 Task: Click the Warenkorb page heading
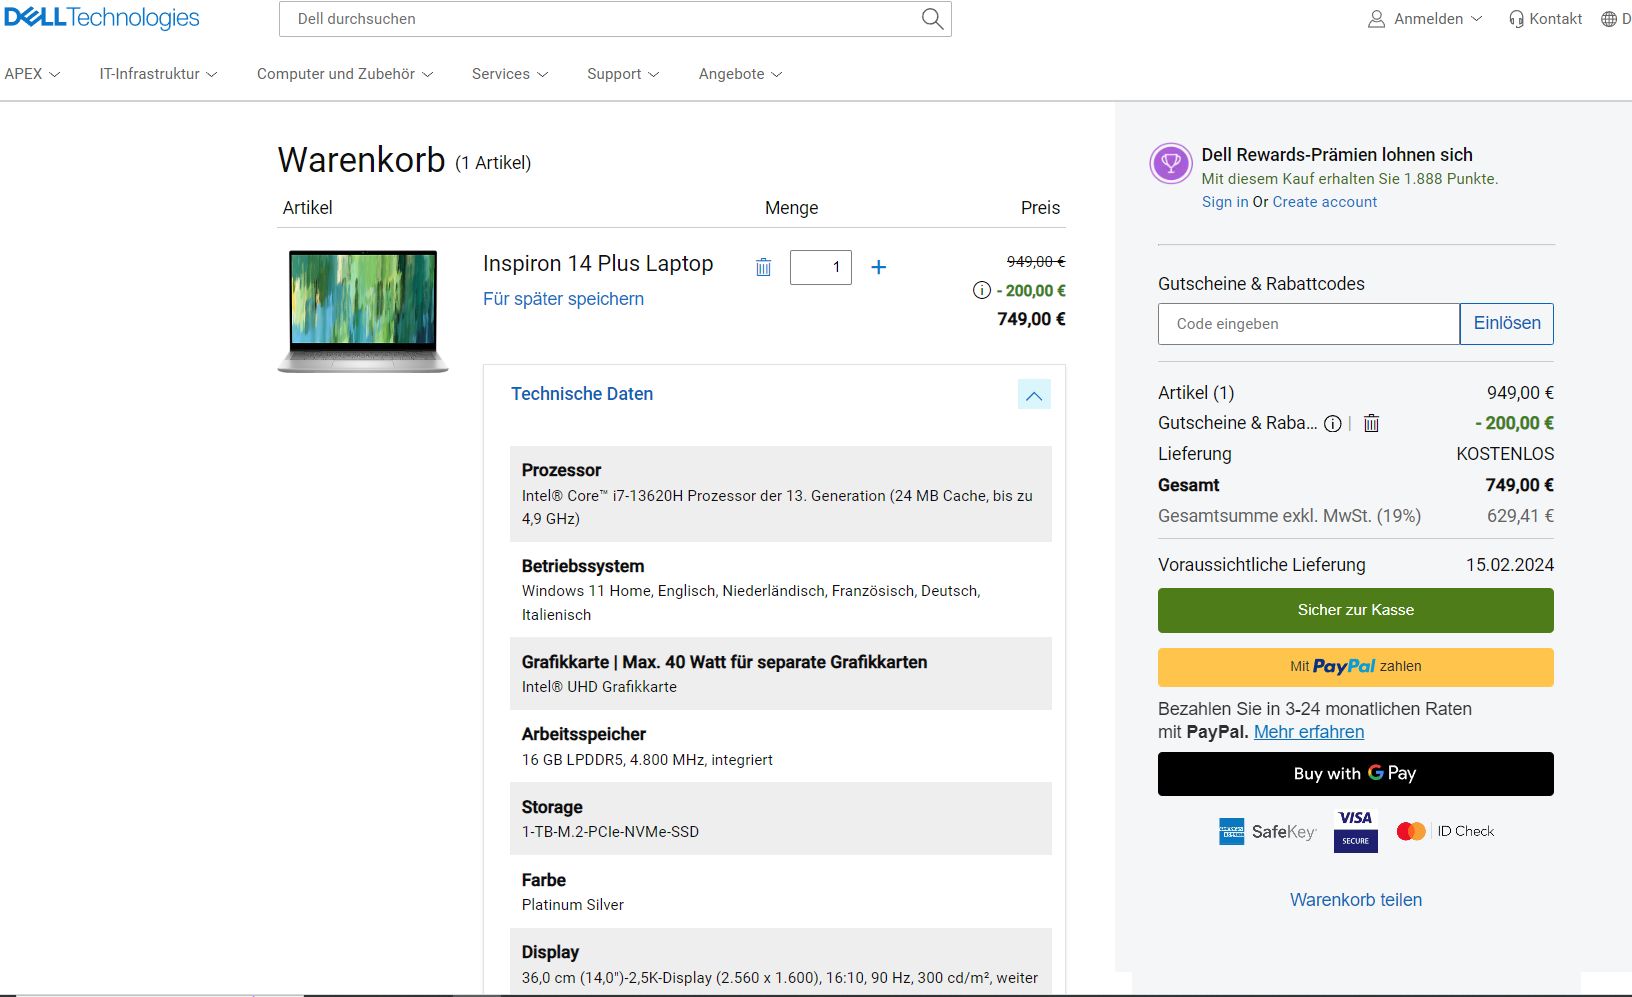[361, 160]
